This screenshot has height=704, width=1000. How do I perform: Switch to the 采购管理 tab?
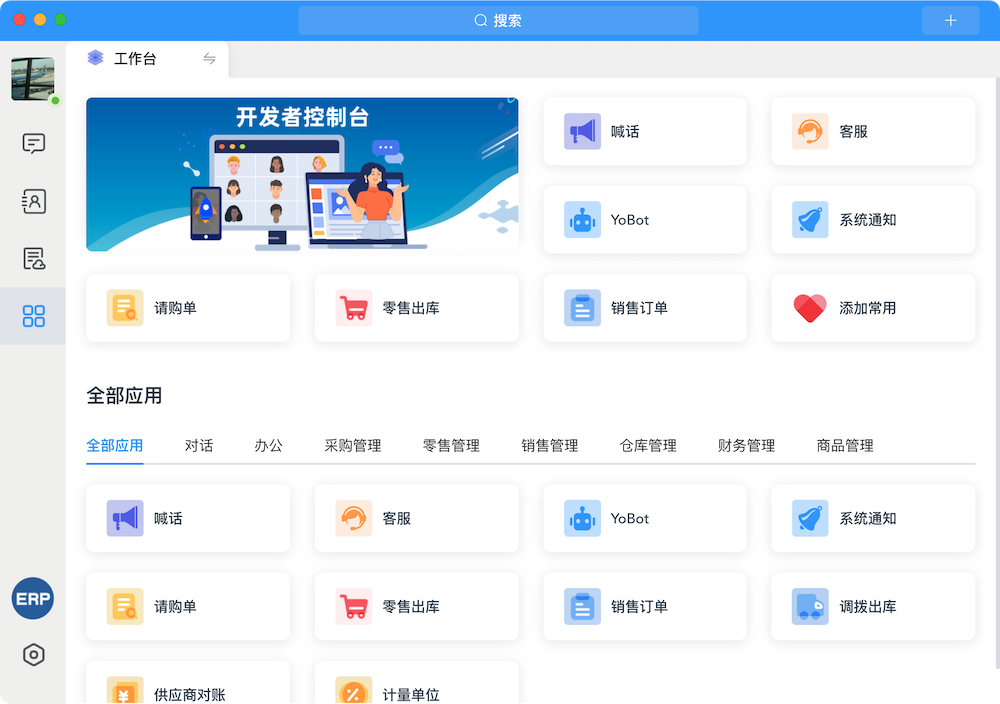click(x=352, y=446)
